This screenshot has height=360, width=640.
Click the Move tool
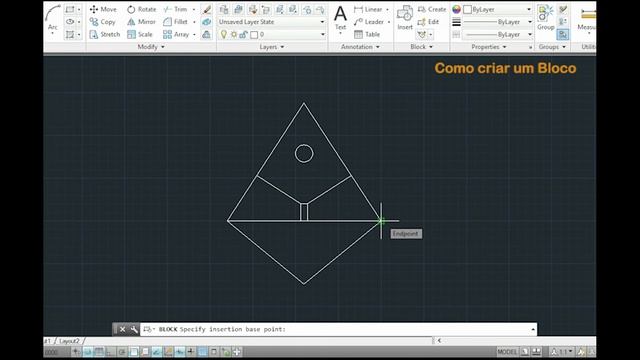[x=103, y=9]
